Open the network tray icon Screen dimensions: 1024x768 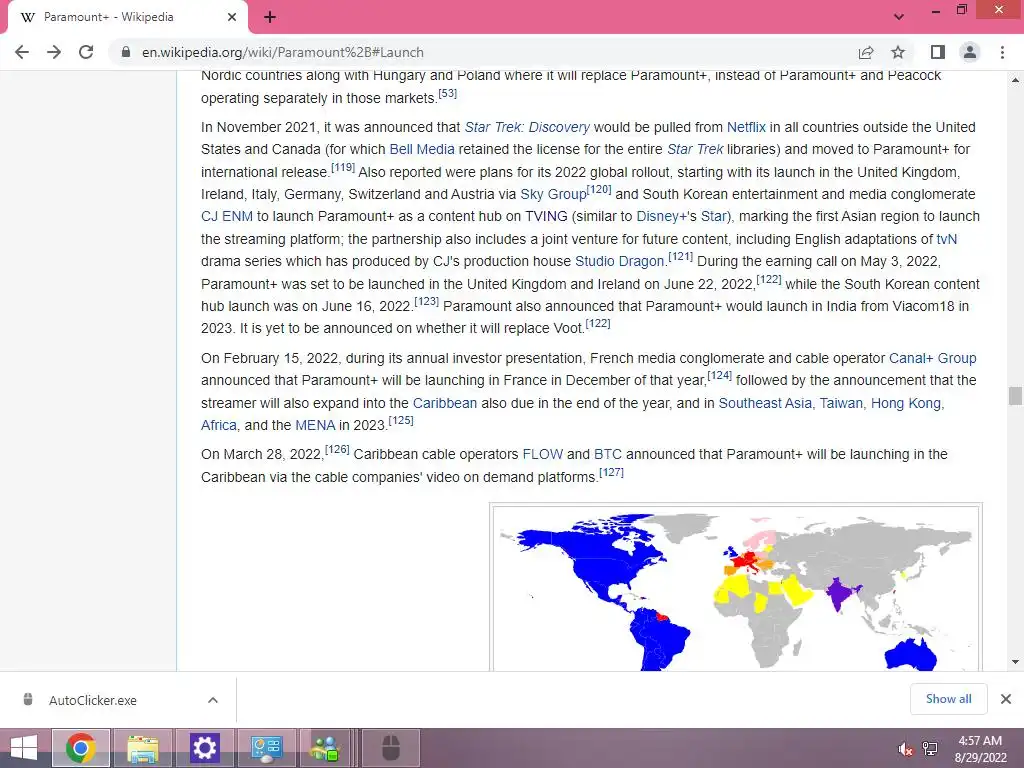coord(930,749)
